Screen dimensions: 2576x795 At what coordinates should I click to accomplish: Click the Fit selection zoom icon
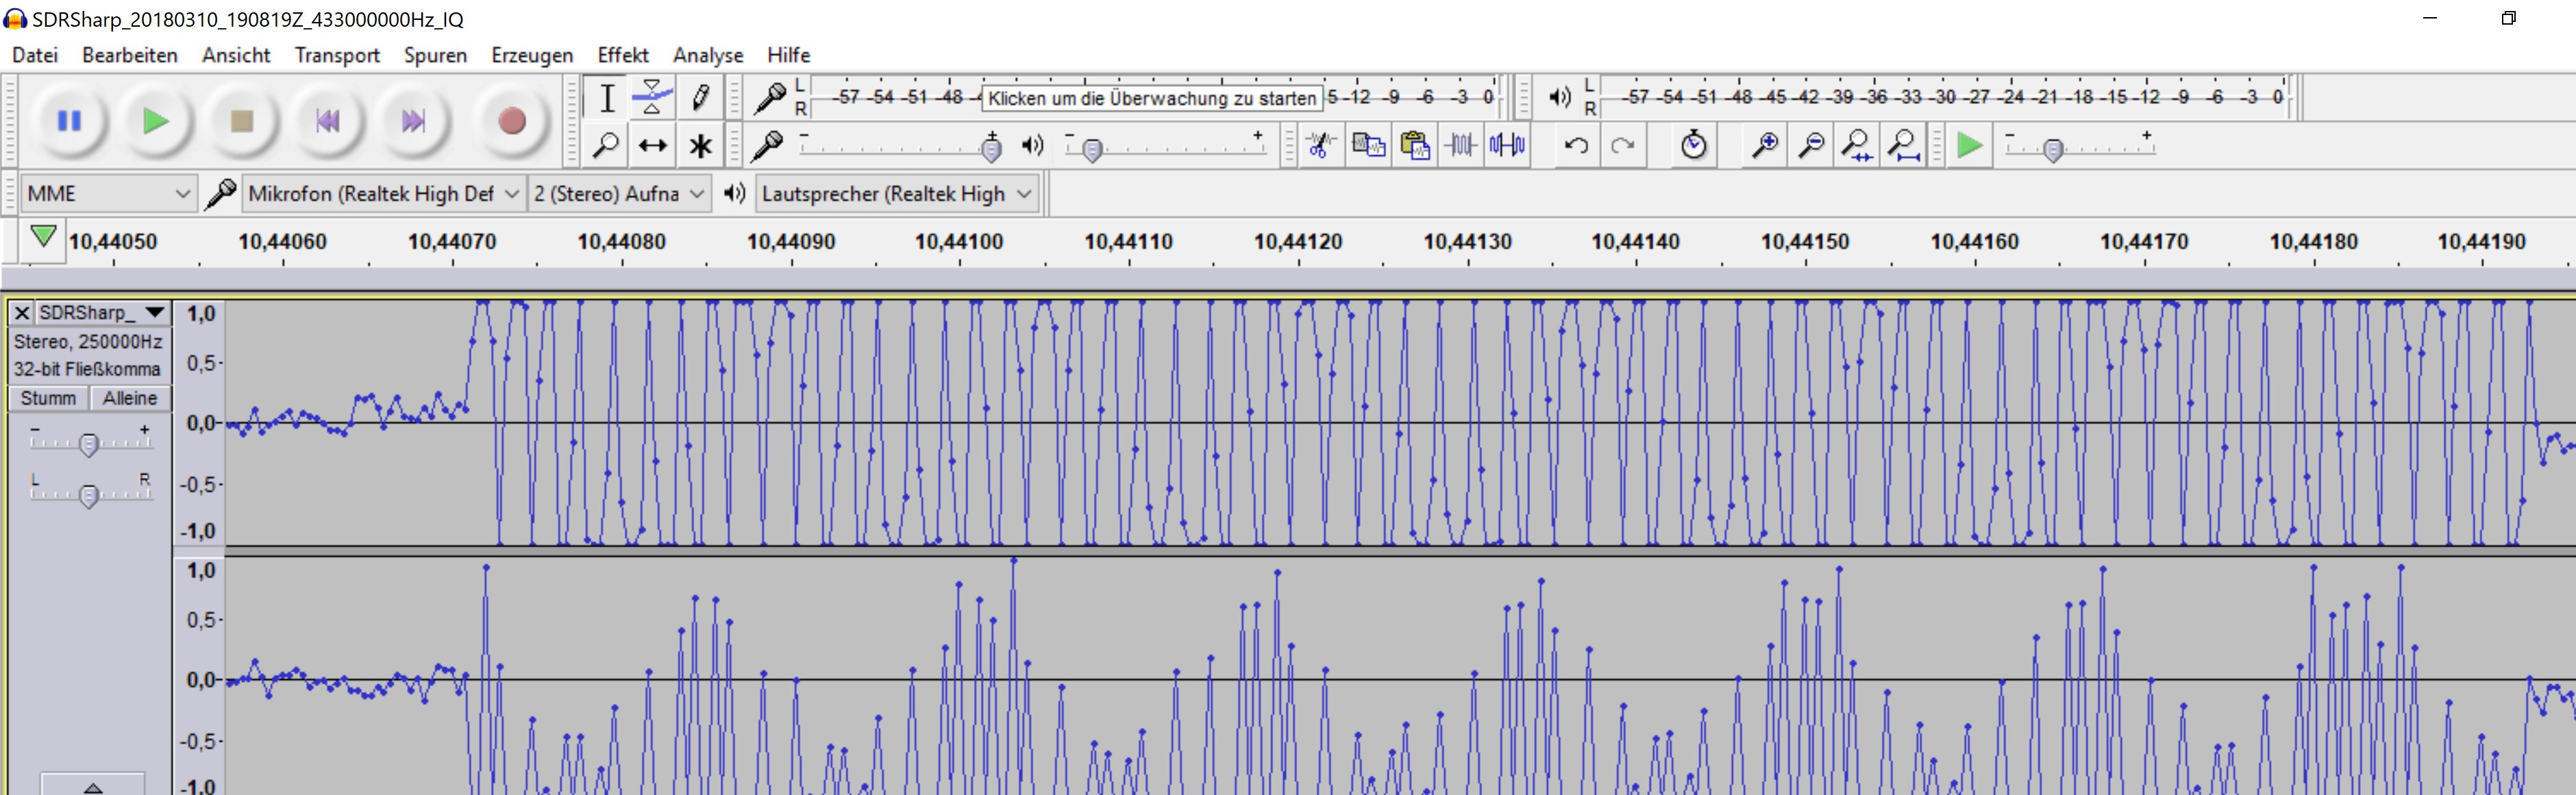coord(1857,146)
